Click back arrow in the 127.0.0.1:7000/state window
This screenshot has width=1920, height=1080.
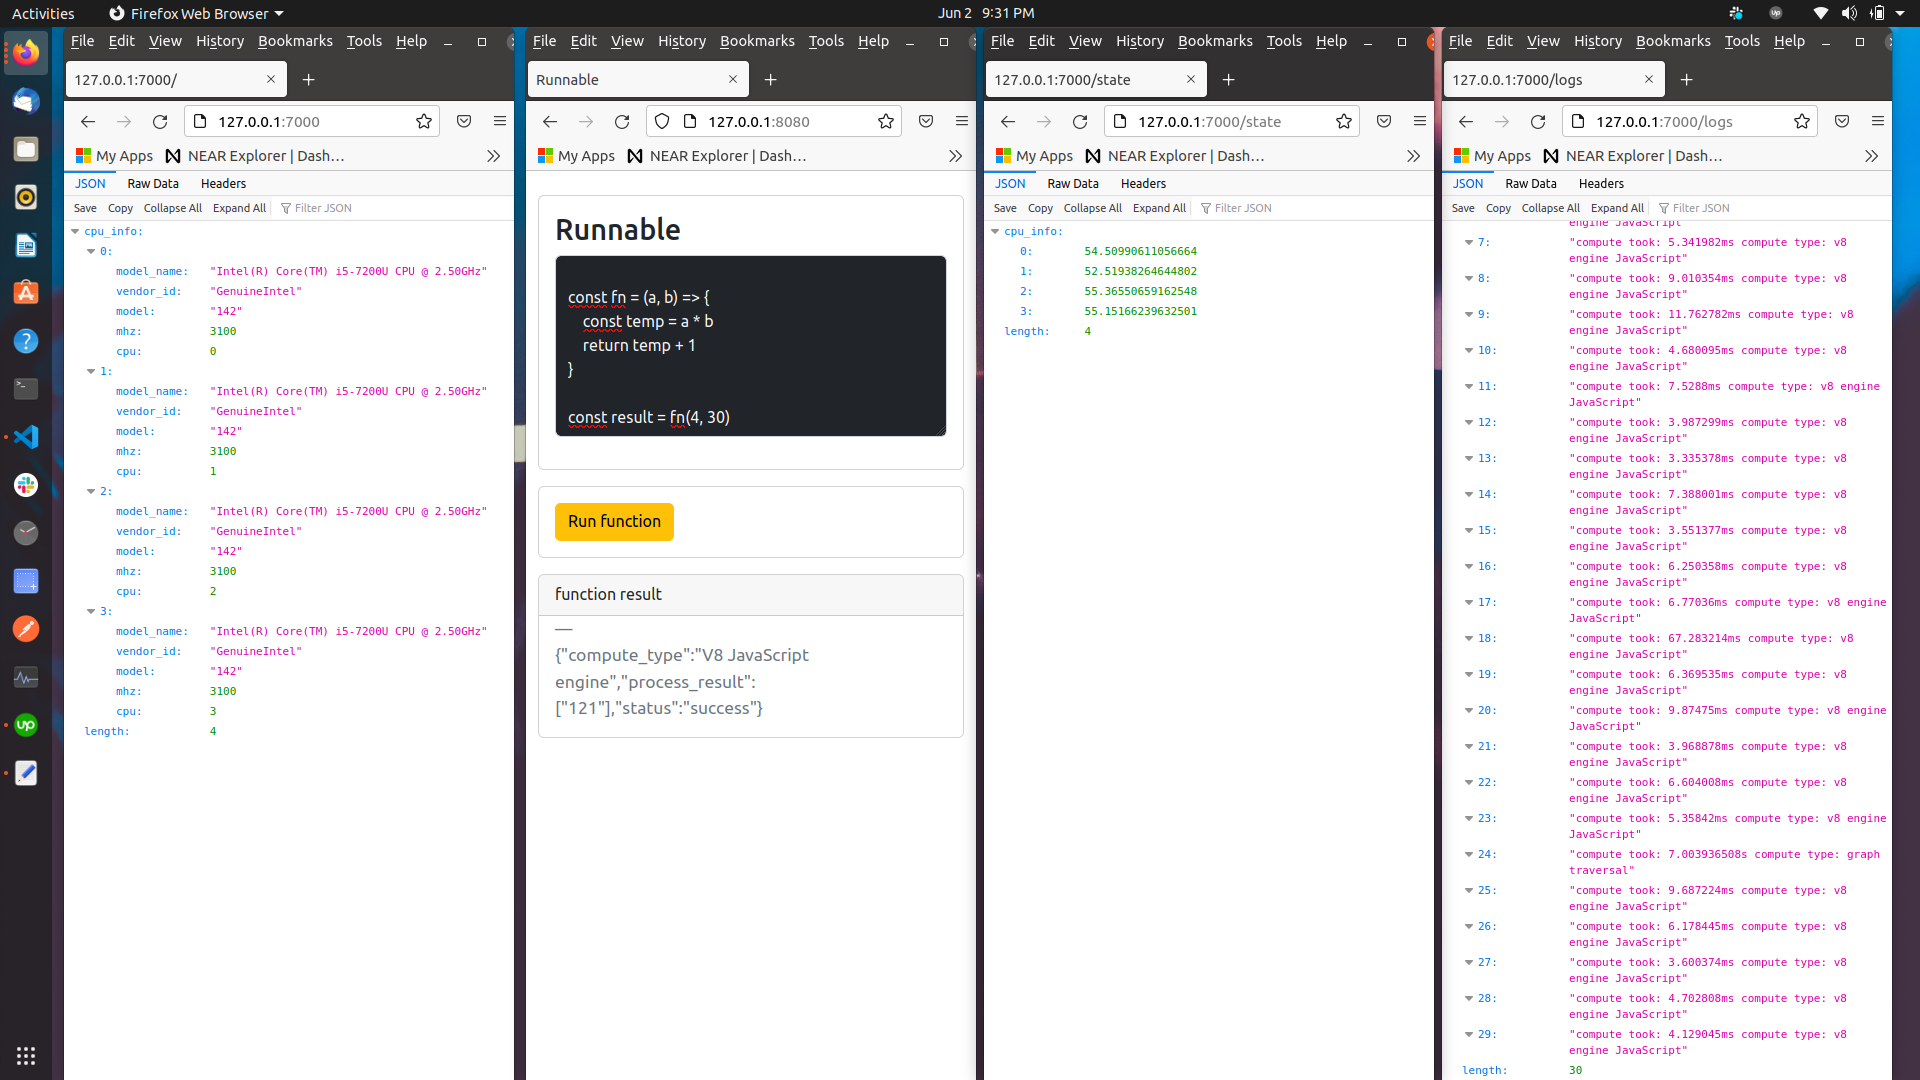[1008, 122]
